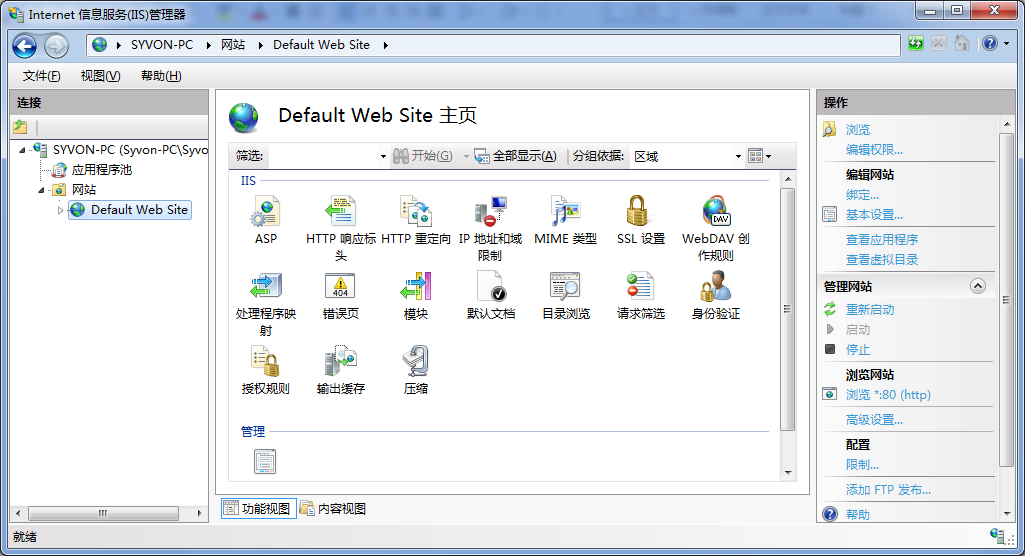
Task: Open the 筛选 filter dropdown
Action: coord(383,156)
